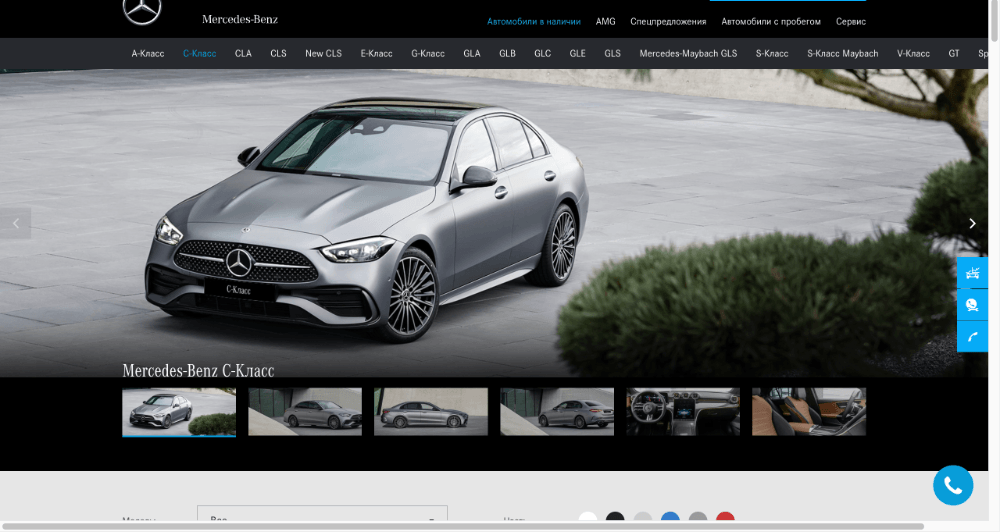Select GLE in the model bar
Image resolution: width=1000 pixels, height=532 pixels.
click(x=577, y=54)
